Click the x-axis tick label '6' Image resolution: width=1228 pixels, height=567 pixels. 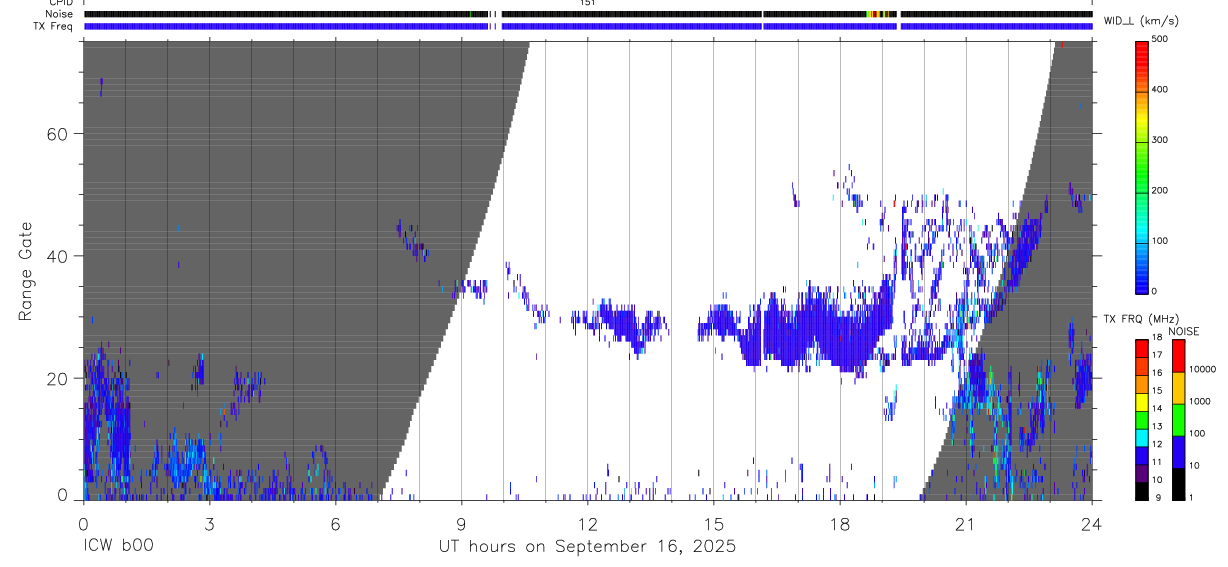335,523
